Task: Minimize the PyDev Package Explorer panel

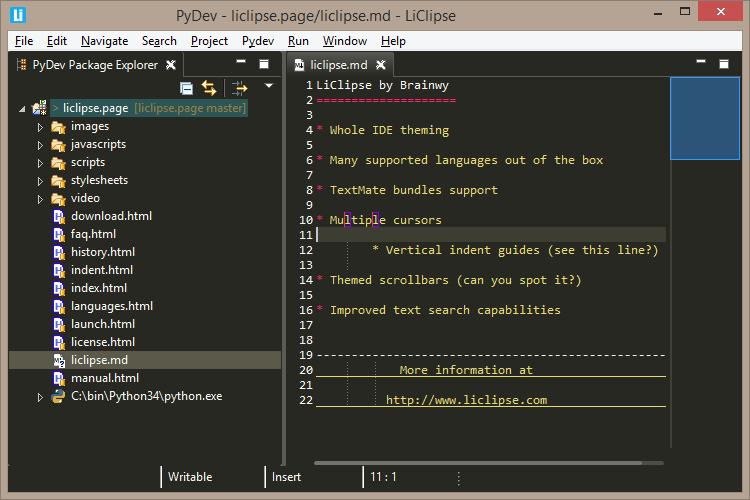Action: coord(243,64)
